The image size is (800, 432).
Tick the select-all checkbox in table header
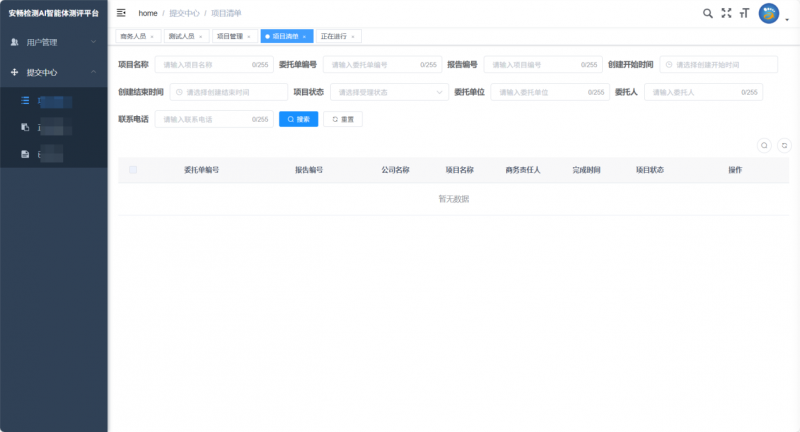point(133,170)
